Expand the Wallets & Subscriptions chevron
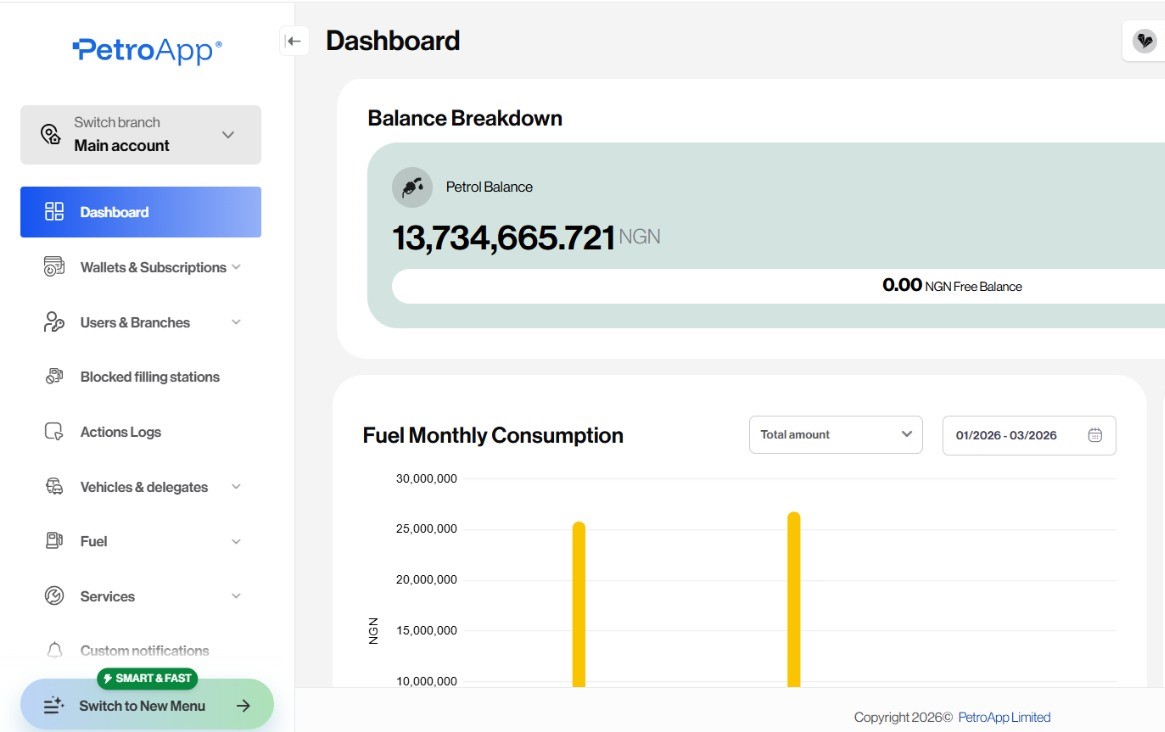 [x=236, y=267]
